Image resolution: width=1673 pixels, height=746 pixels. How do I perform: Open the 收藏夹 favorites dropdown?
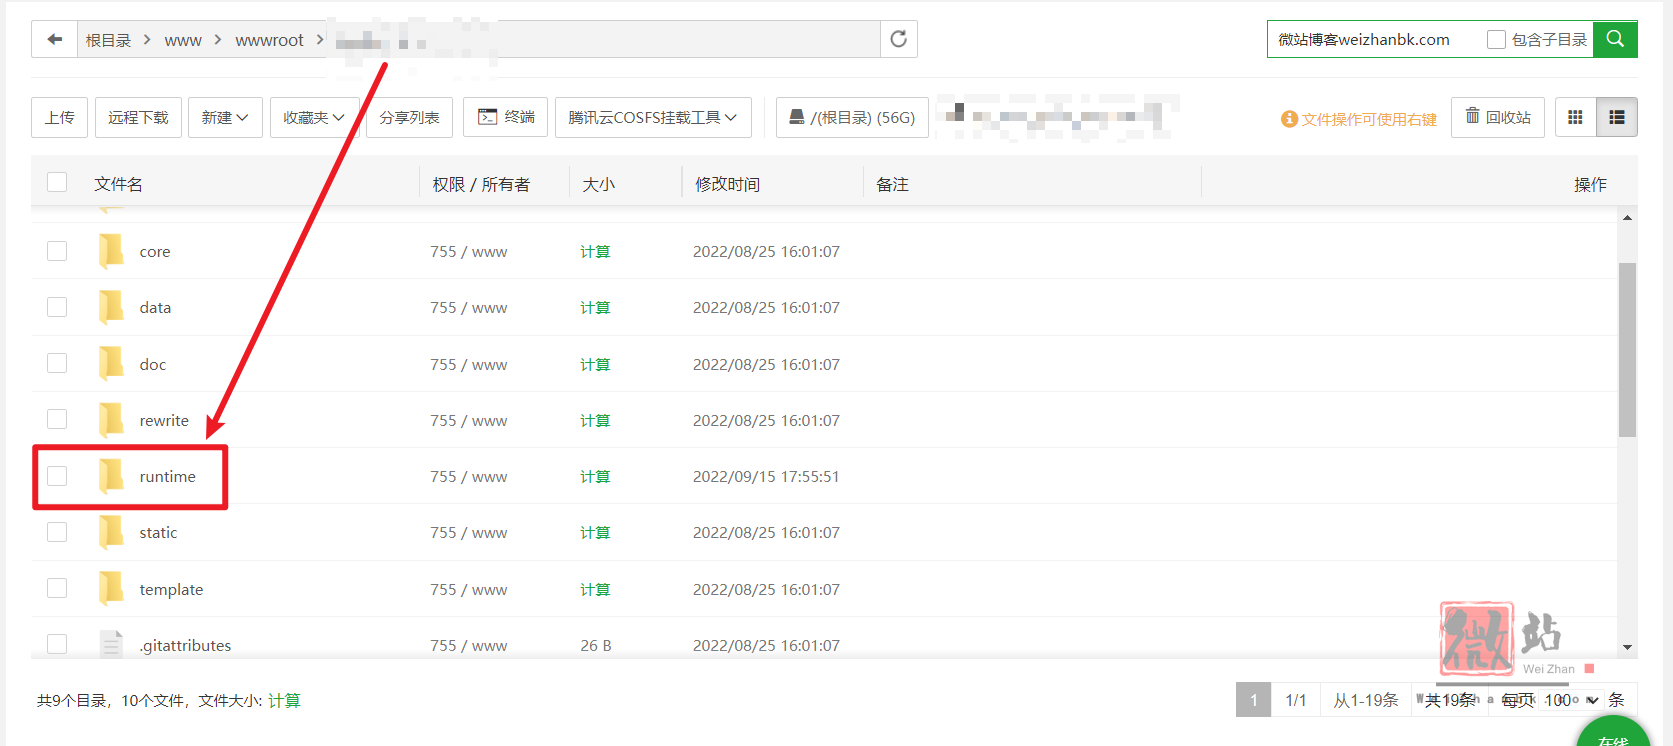coord(314,117)
